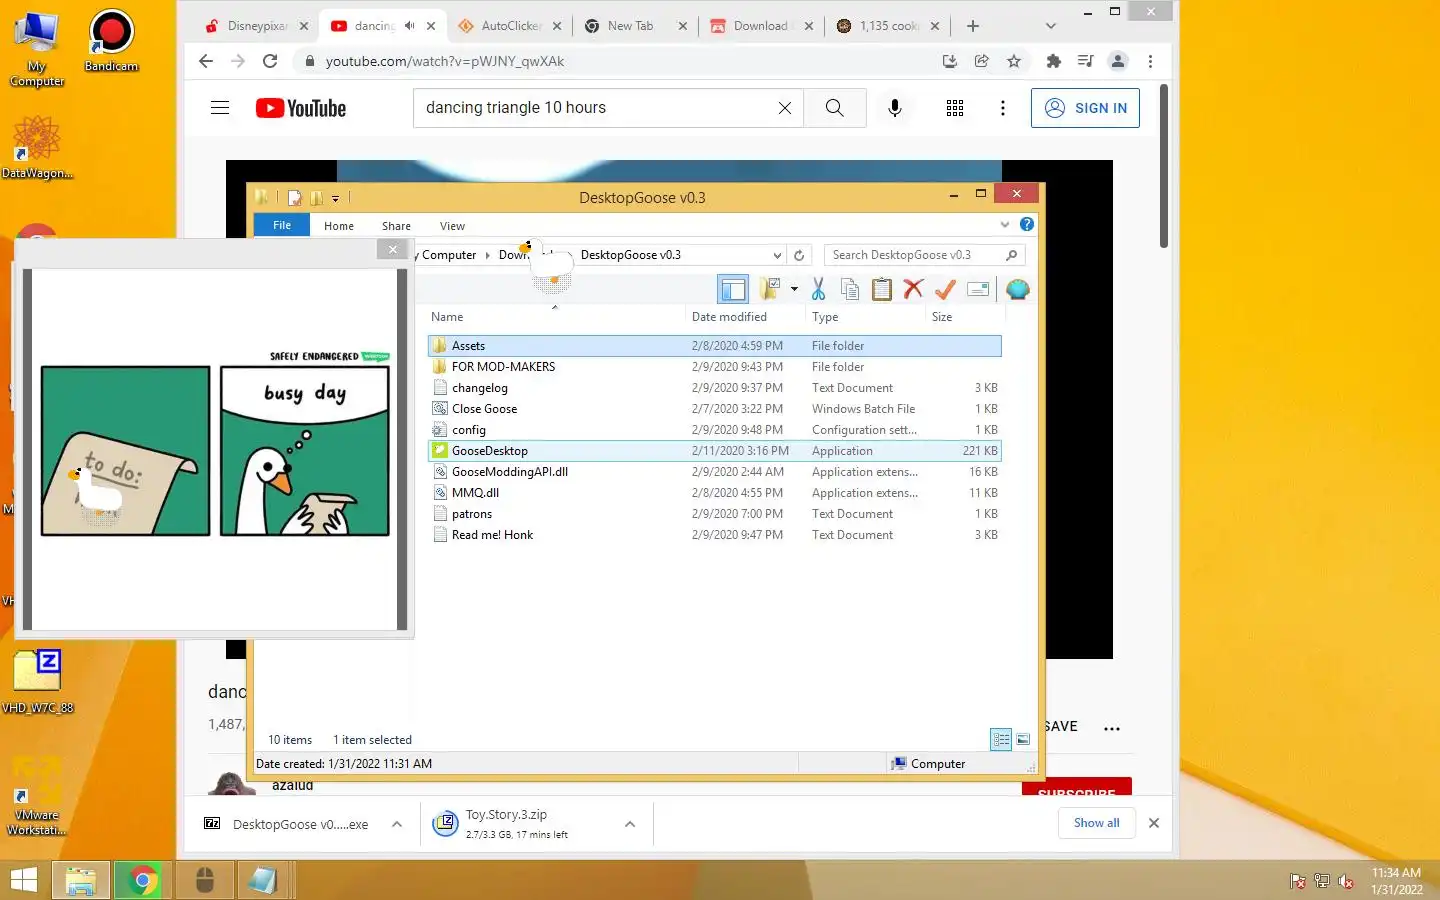This screenshot has height=900, width=1440.
Task: Open the Chrome extensions puzzle icon
Action: click(x=1053, y=61)
